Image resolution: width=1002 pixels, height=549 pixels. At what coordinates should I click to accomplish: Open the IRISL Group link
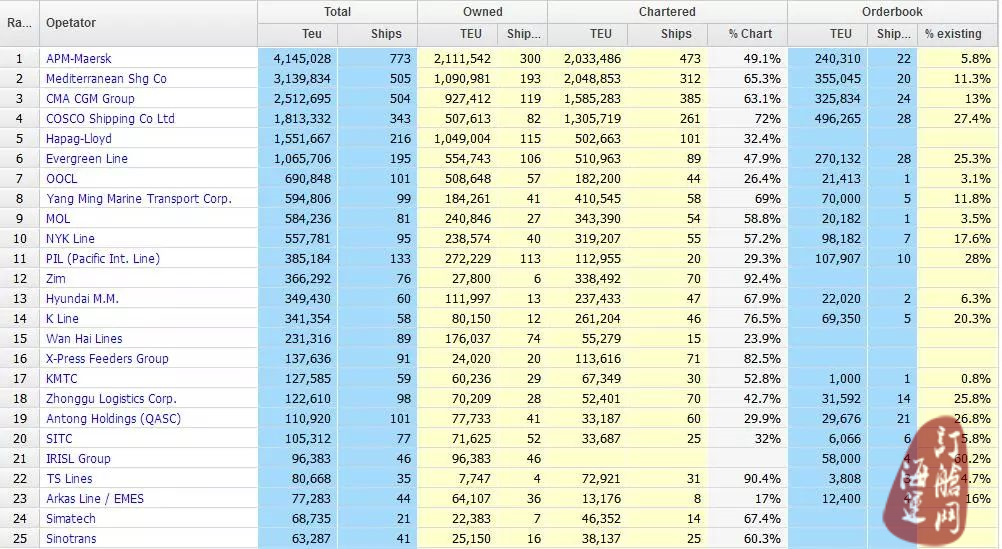click(78, 459)
